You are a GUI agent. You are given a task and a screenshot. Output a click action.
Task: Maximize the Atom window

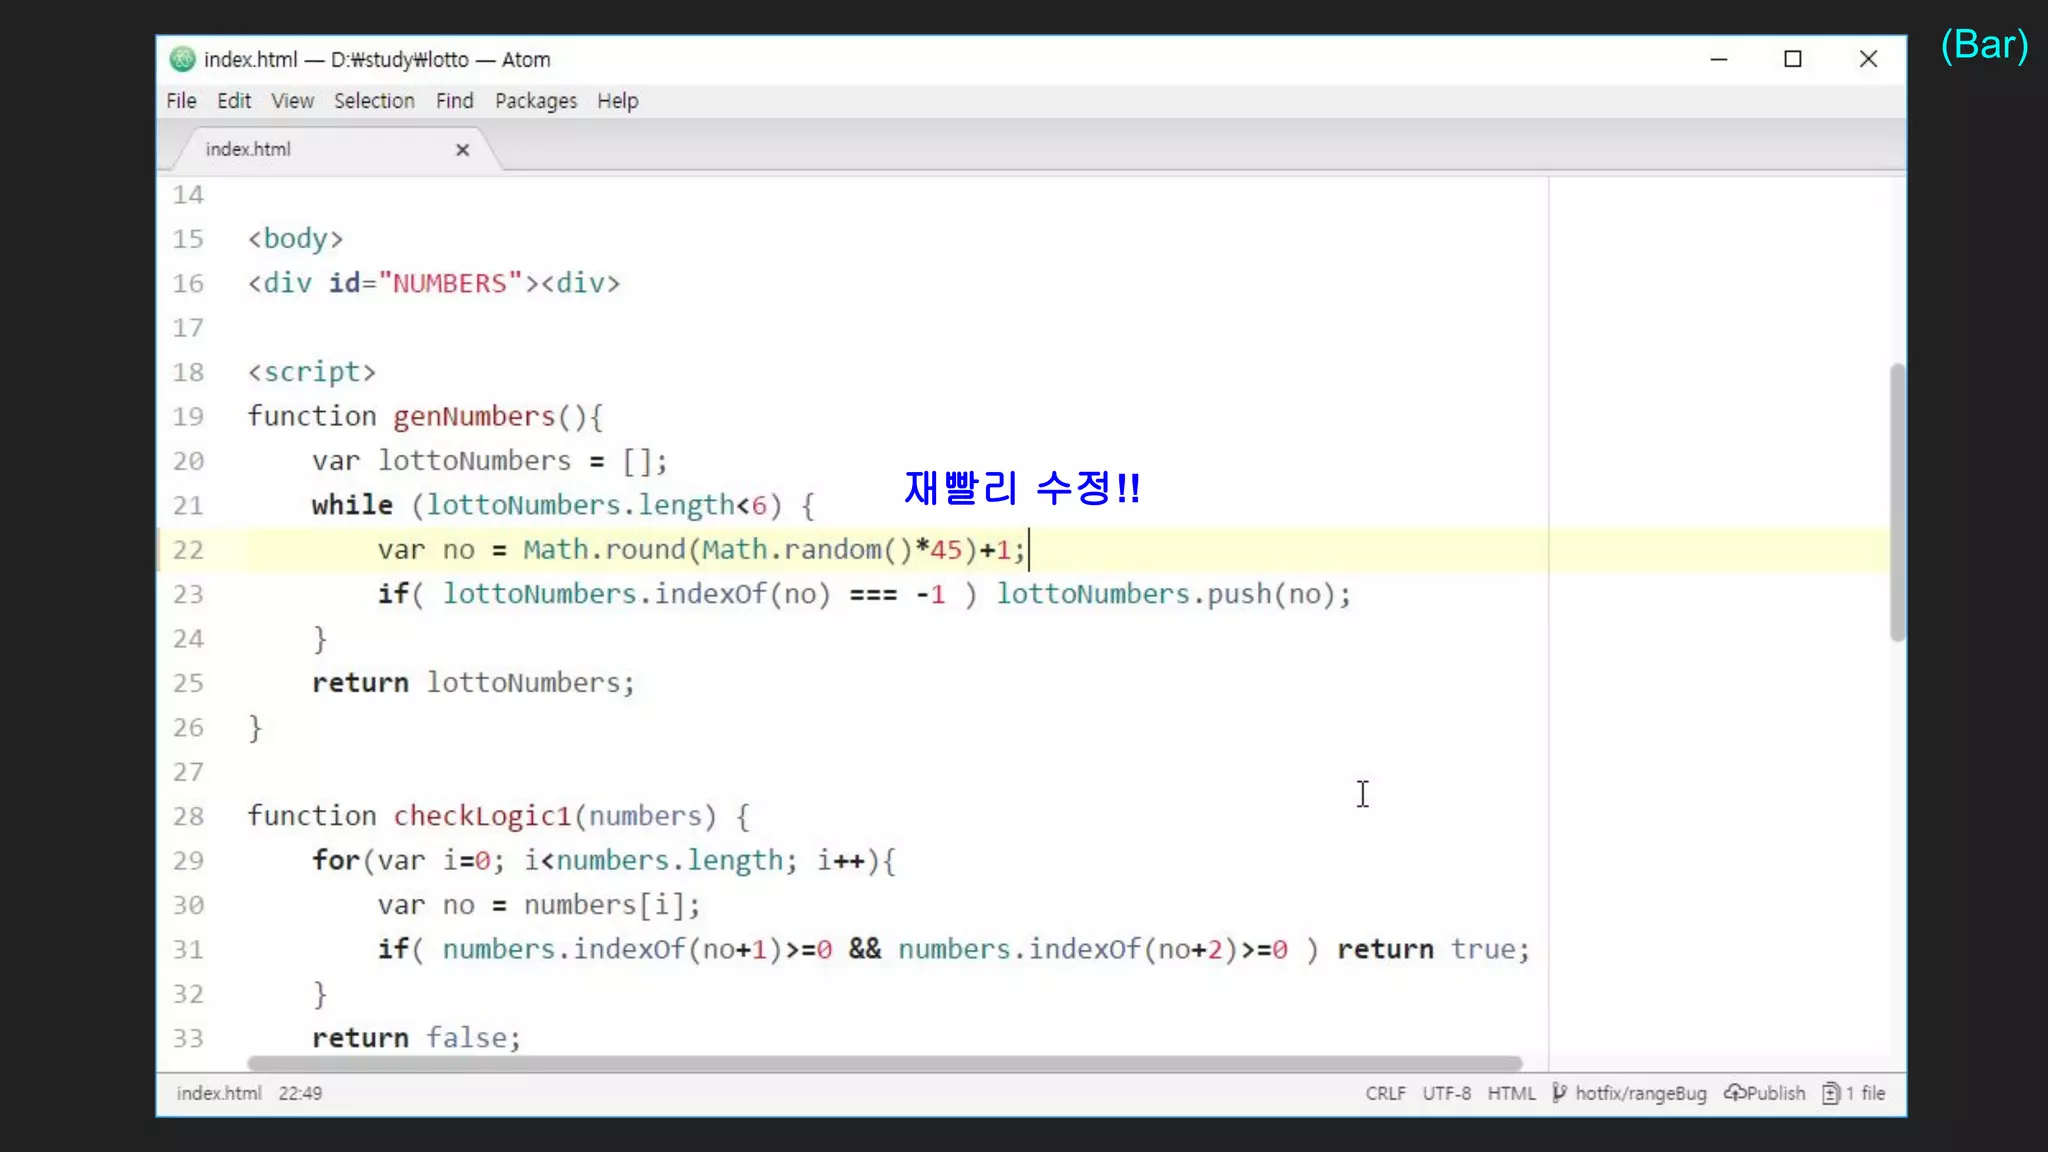click(x=1793, y=60)
